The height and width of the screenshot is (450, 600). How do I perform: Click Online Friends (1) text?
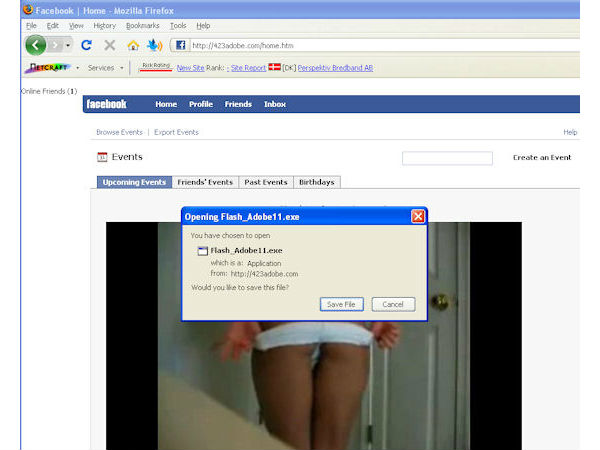pos(49,91)
